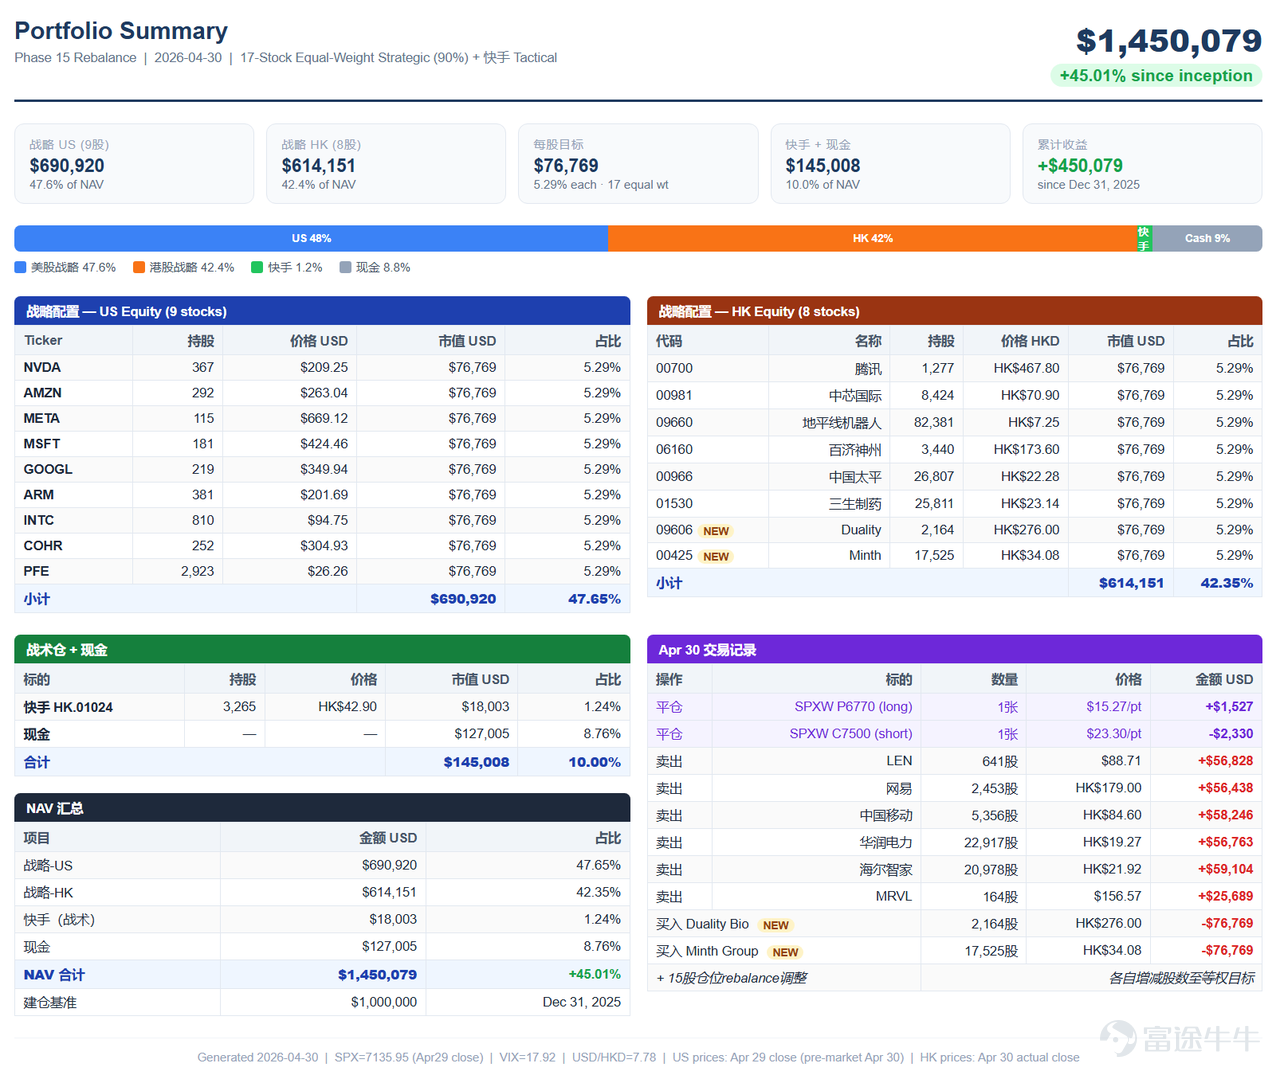Image resolution: width=1280 pixels, height=1075 pixels.
Task: Click the NEW badge next to Duality Bio
Action: tap(776, 925)
